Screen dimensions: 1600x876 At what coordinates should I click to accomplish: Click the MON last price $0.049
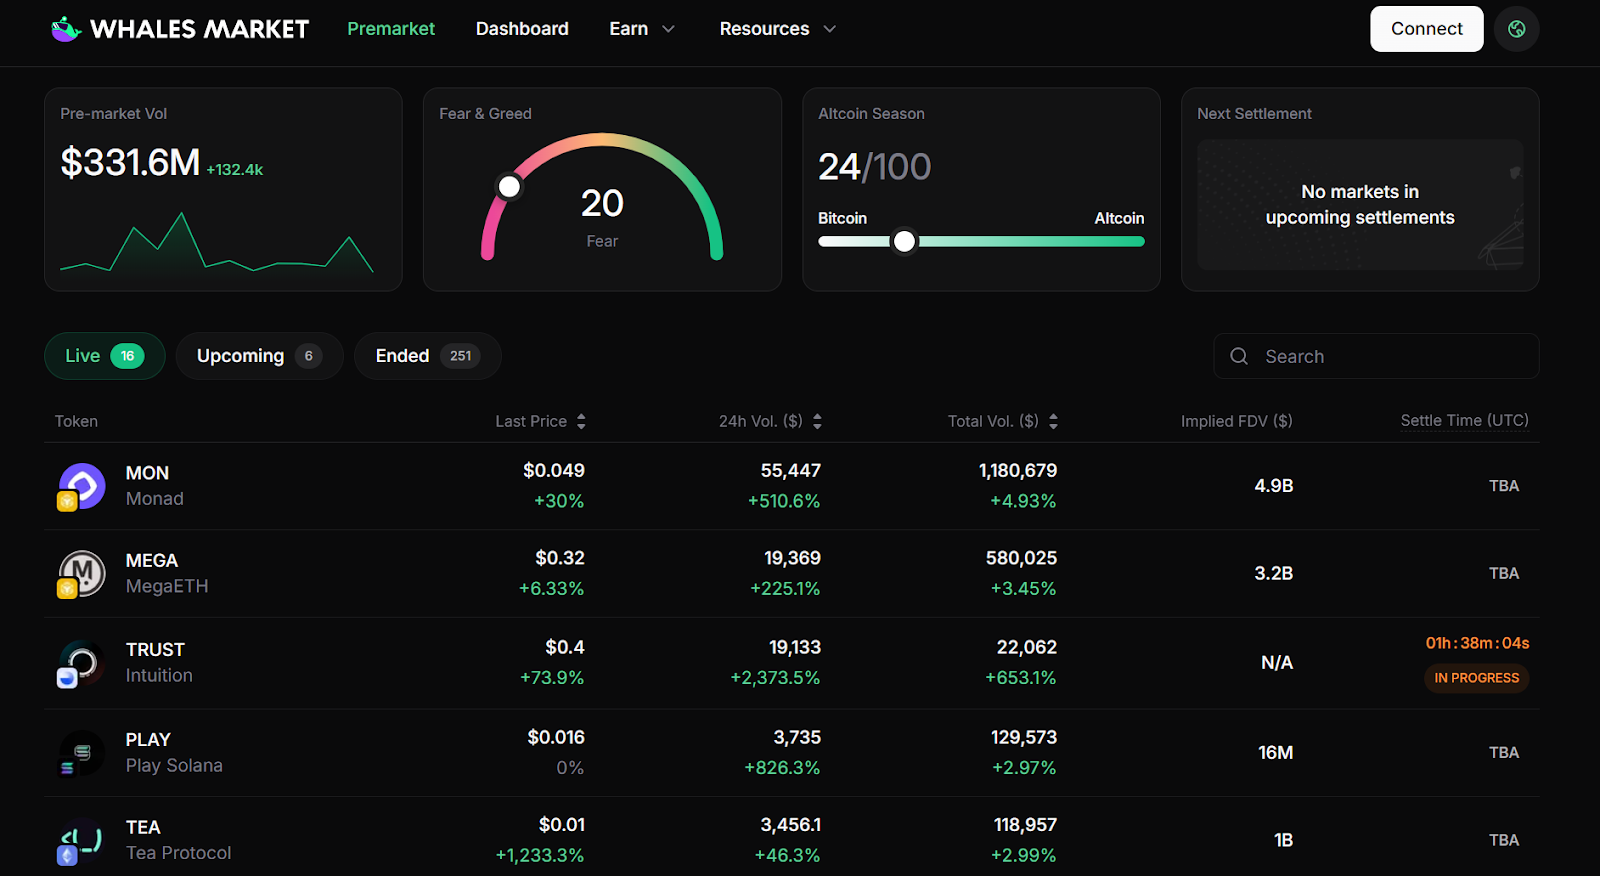553,470
